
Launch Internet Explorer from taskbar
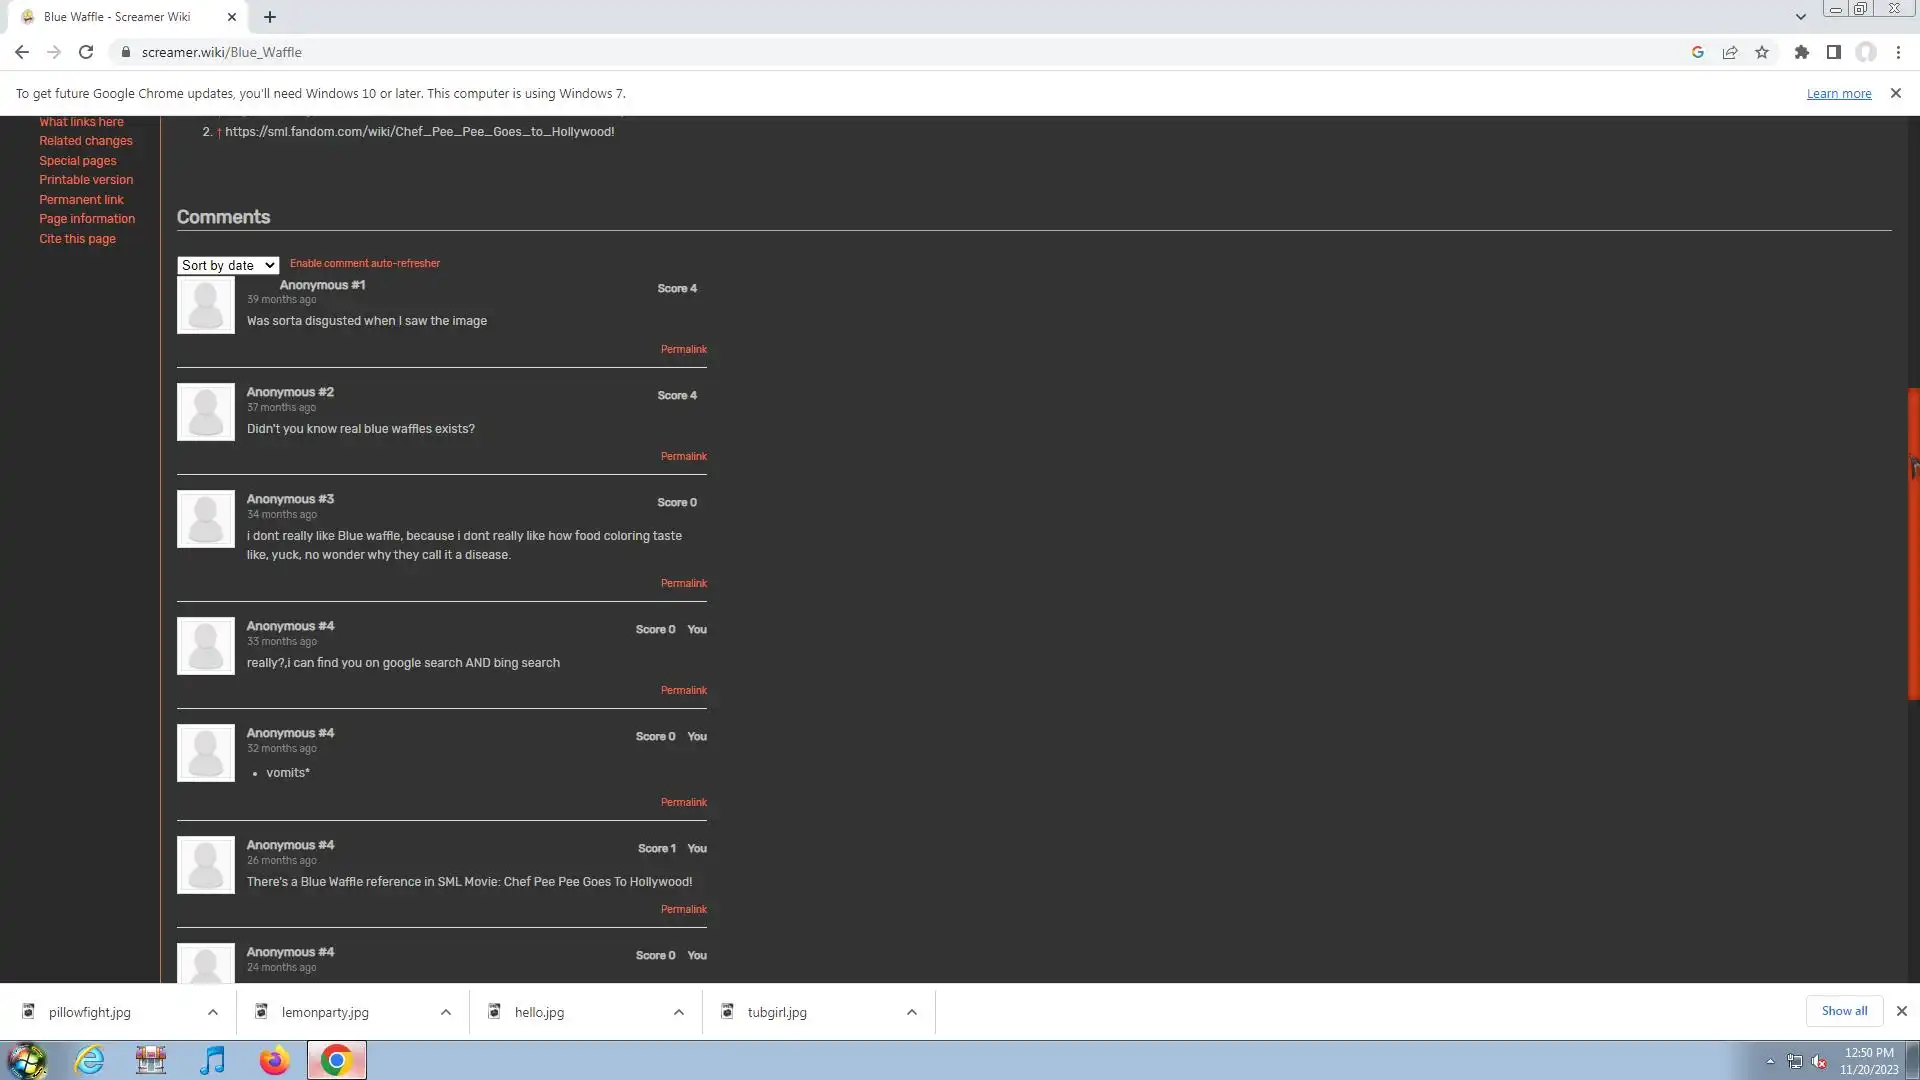tap(90, 1060)
